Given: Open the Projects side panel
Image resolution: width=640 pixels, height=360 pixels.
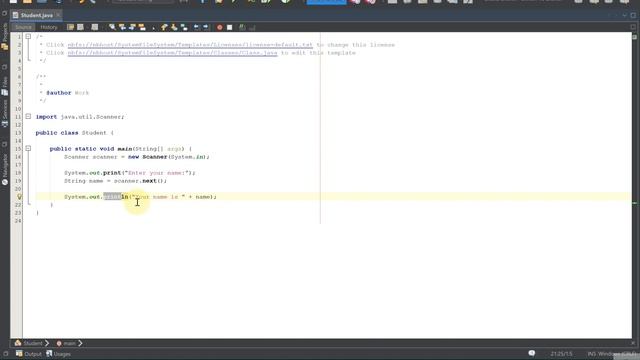Looking at the screenshot, I should pyautogui.click(x=4, y=37).
